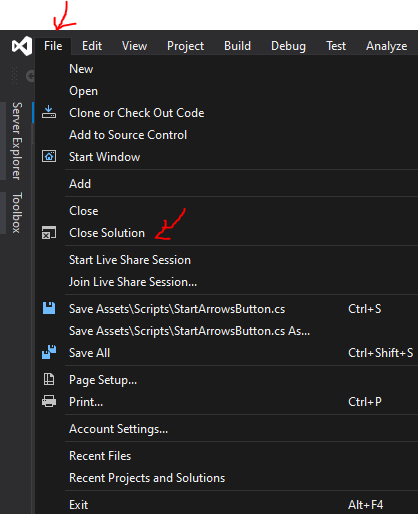Show the Toolbox side panel
The width and height of the screenshot is (418, 514).
coord(17,212)
